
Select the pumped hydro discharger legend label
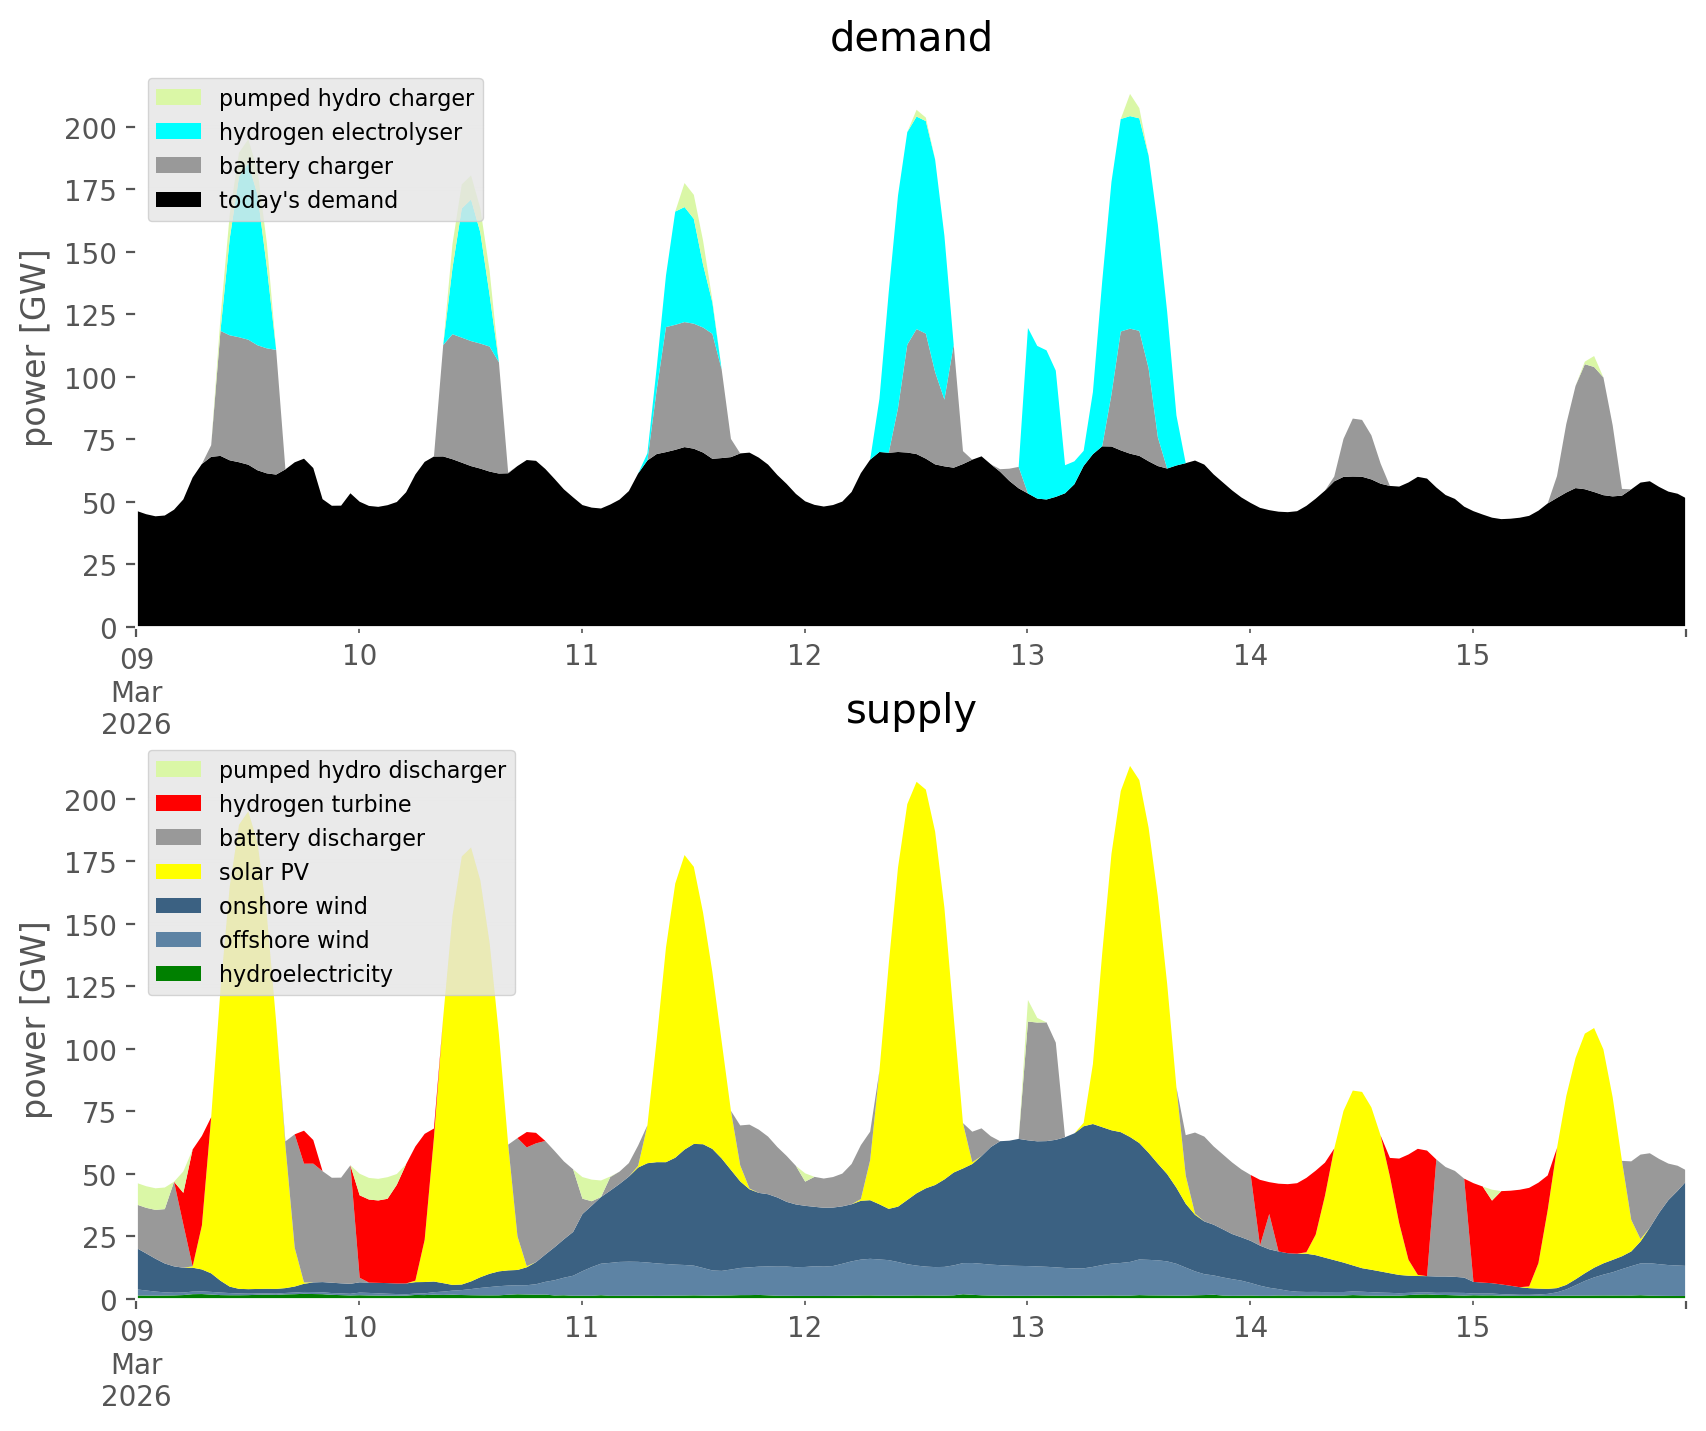(x=362, y=770)
